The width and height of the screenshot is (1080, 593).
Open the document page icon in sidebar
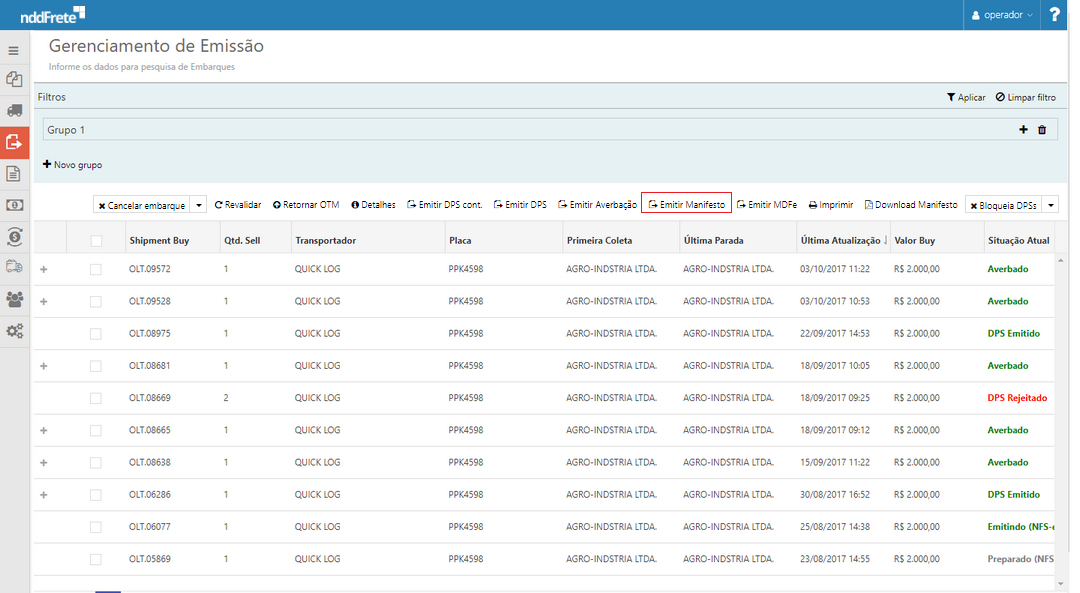coord(14,174)
